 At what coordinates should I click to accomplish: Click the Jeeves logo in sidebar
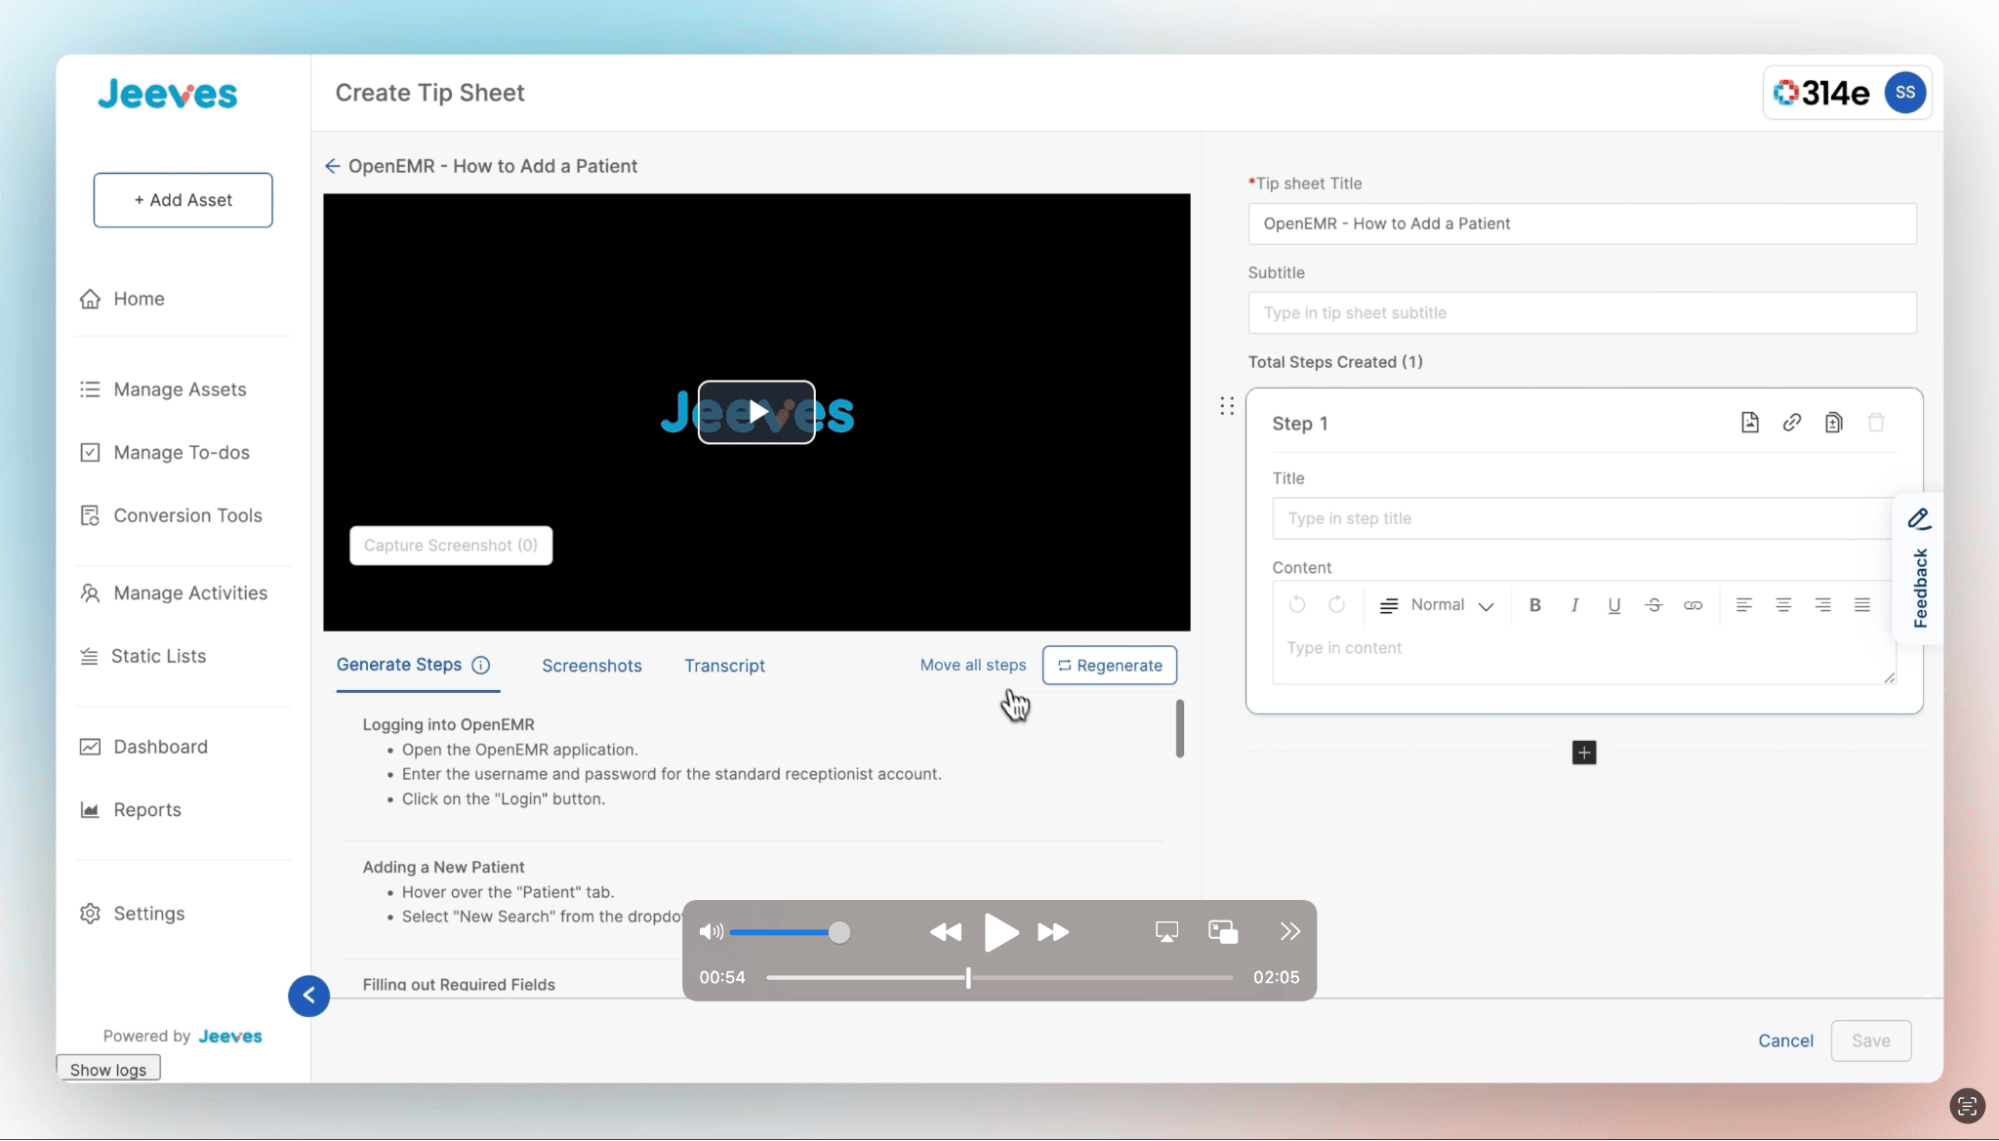(168, 94)
